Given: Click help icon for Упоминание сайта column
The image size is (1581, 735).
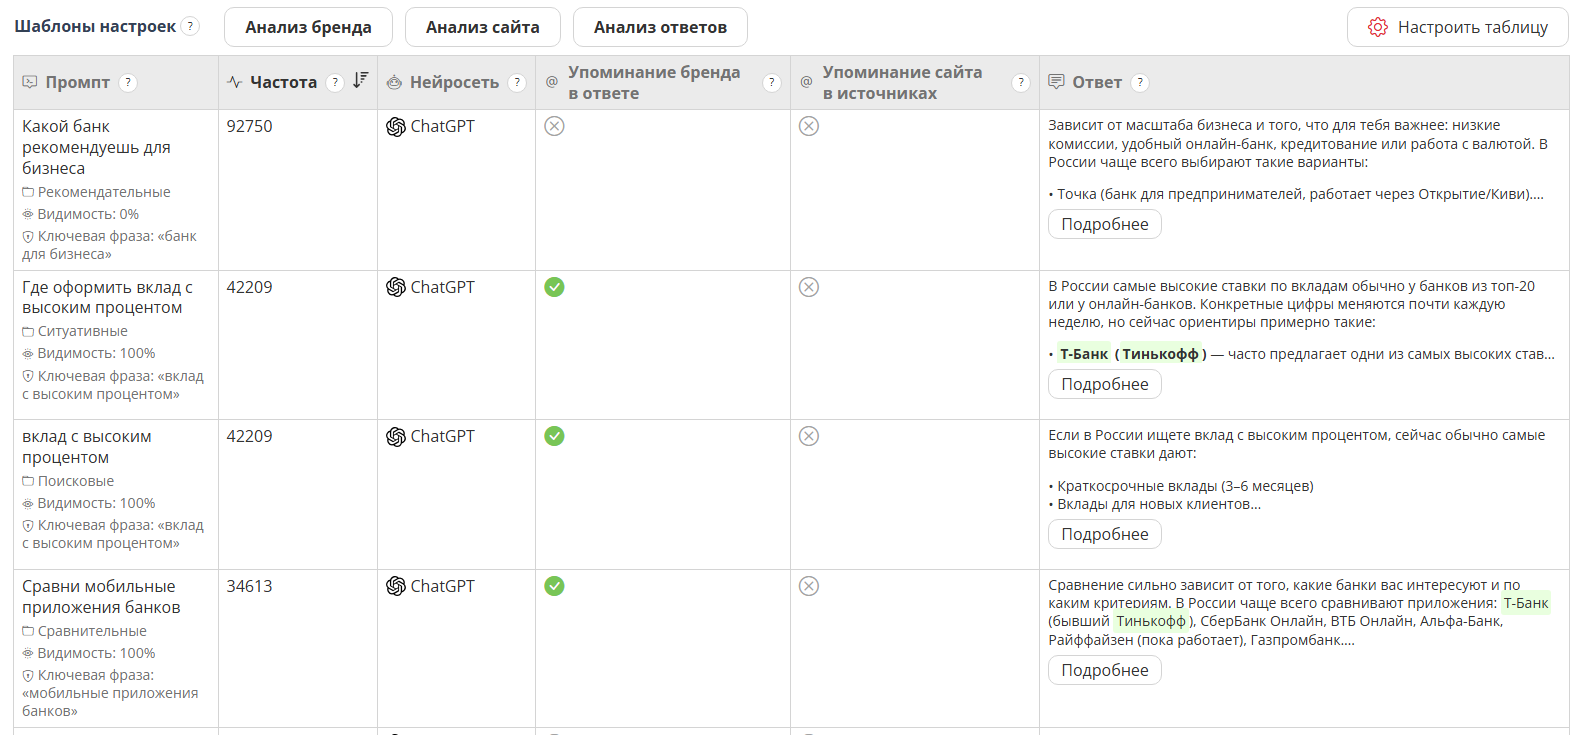Looking at the screenshot, I should pyautogui.click(x=1021, y=83).
